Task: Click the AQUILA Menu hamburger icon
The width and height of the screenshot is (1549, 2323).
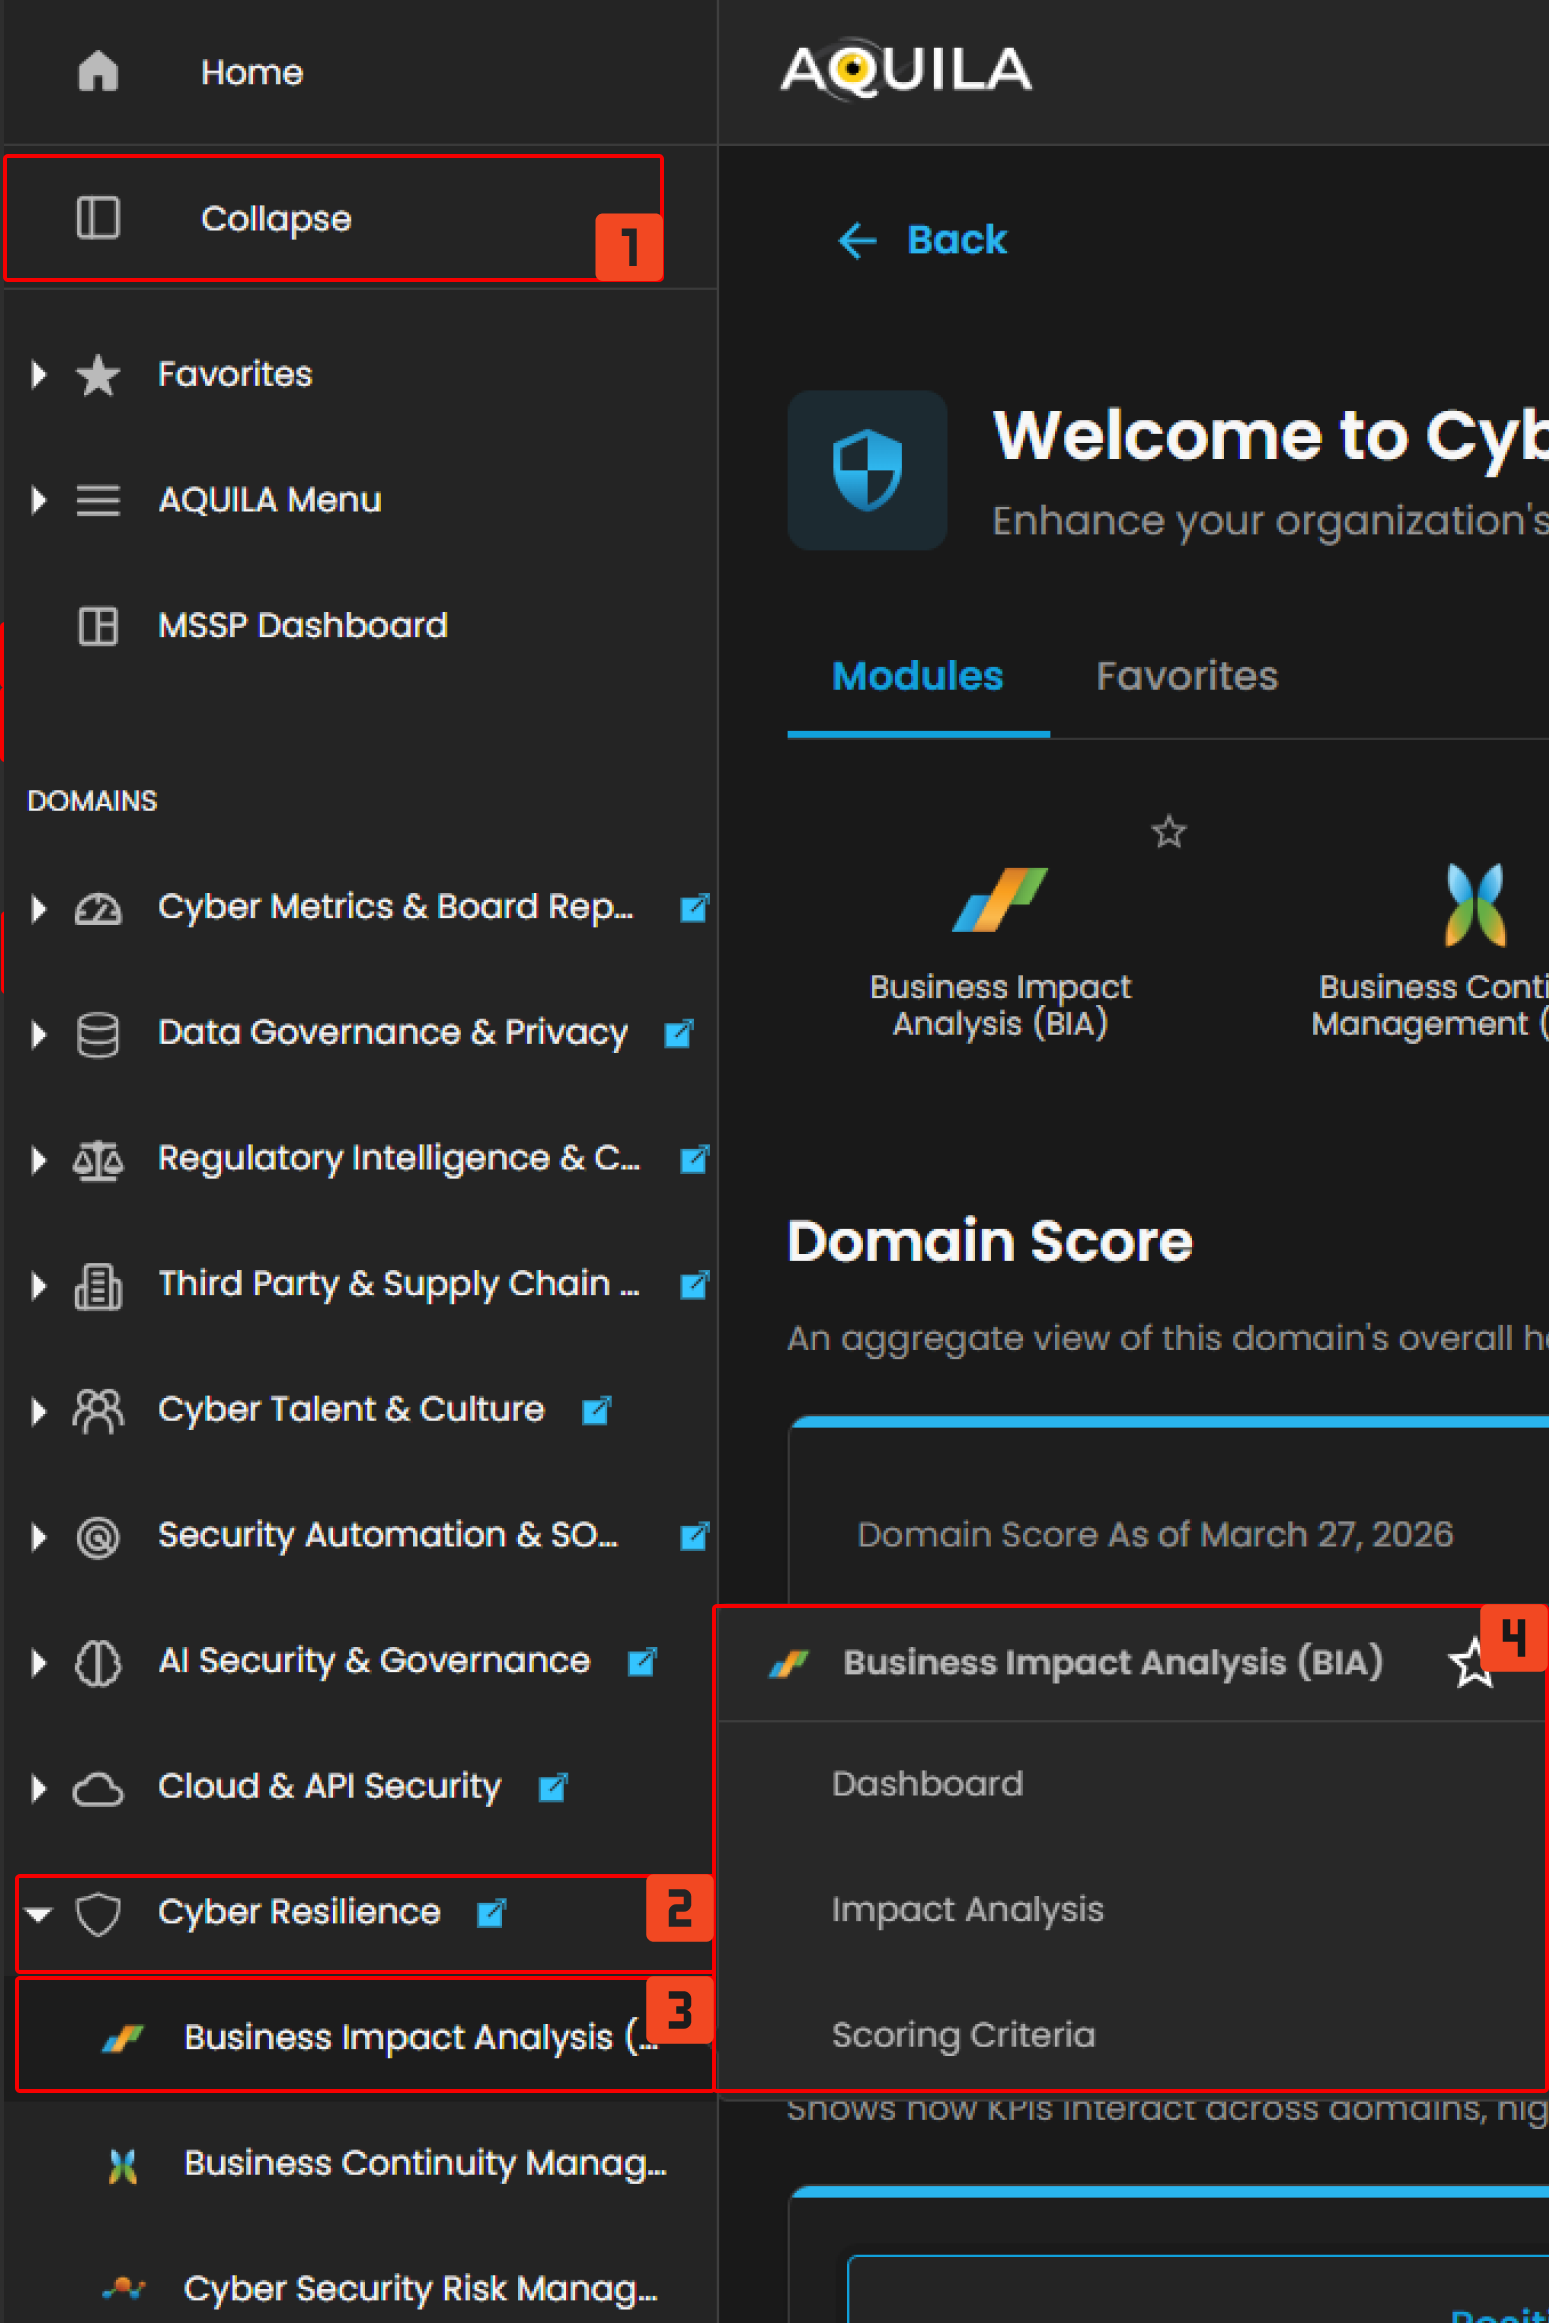Action: 98,500
